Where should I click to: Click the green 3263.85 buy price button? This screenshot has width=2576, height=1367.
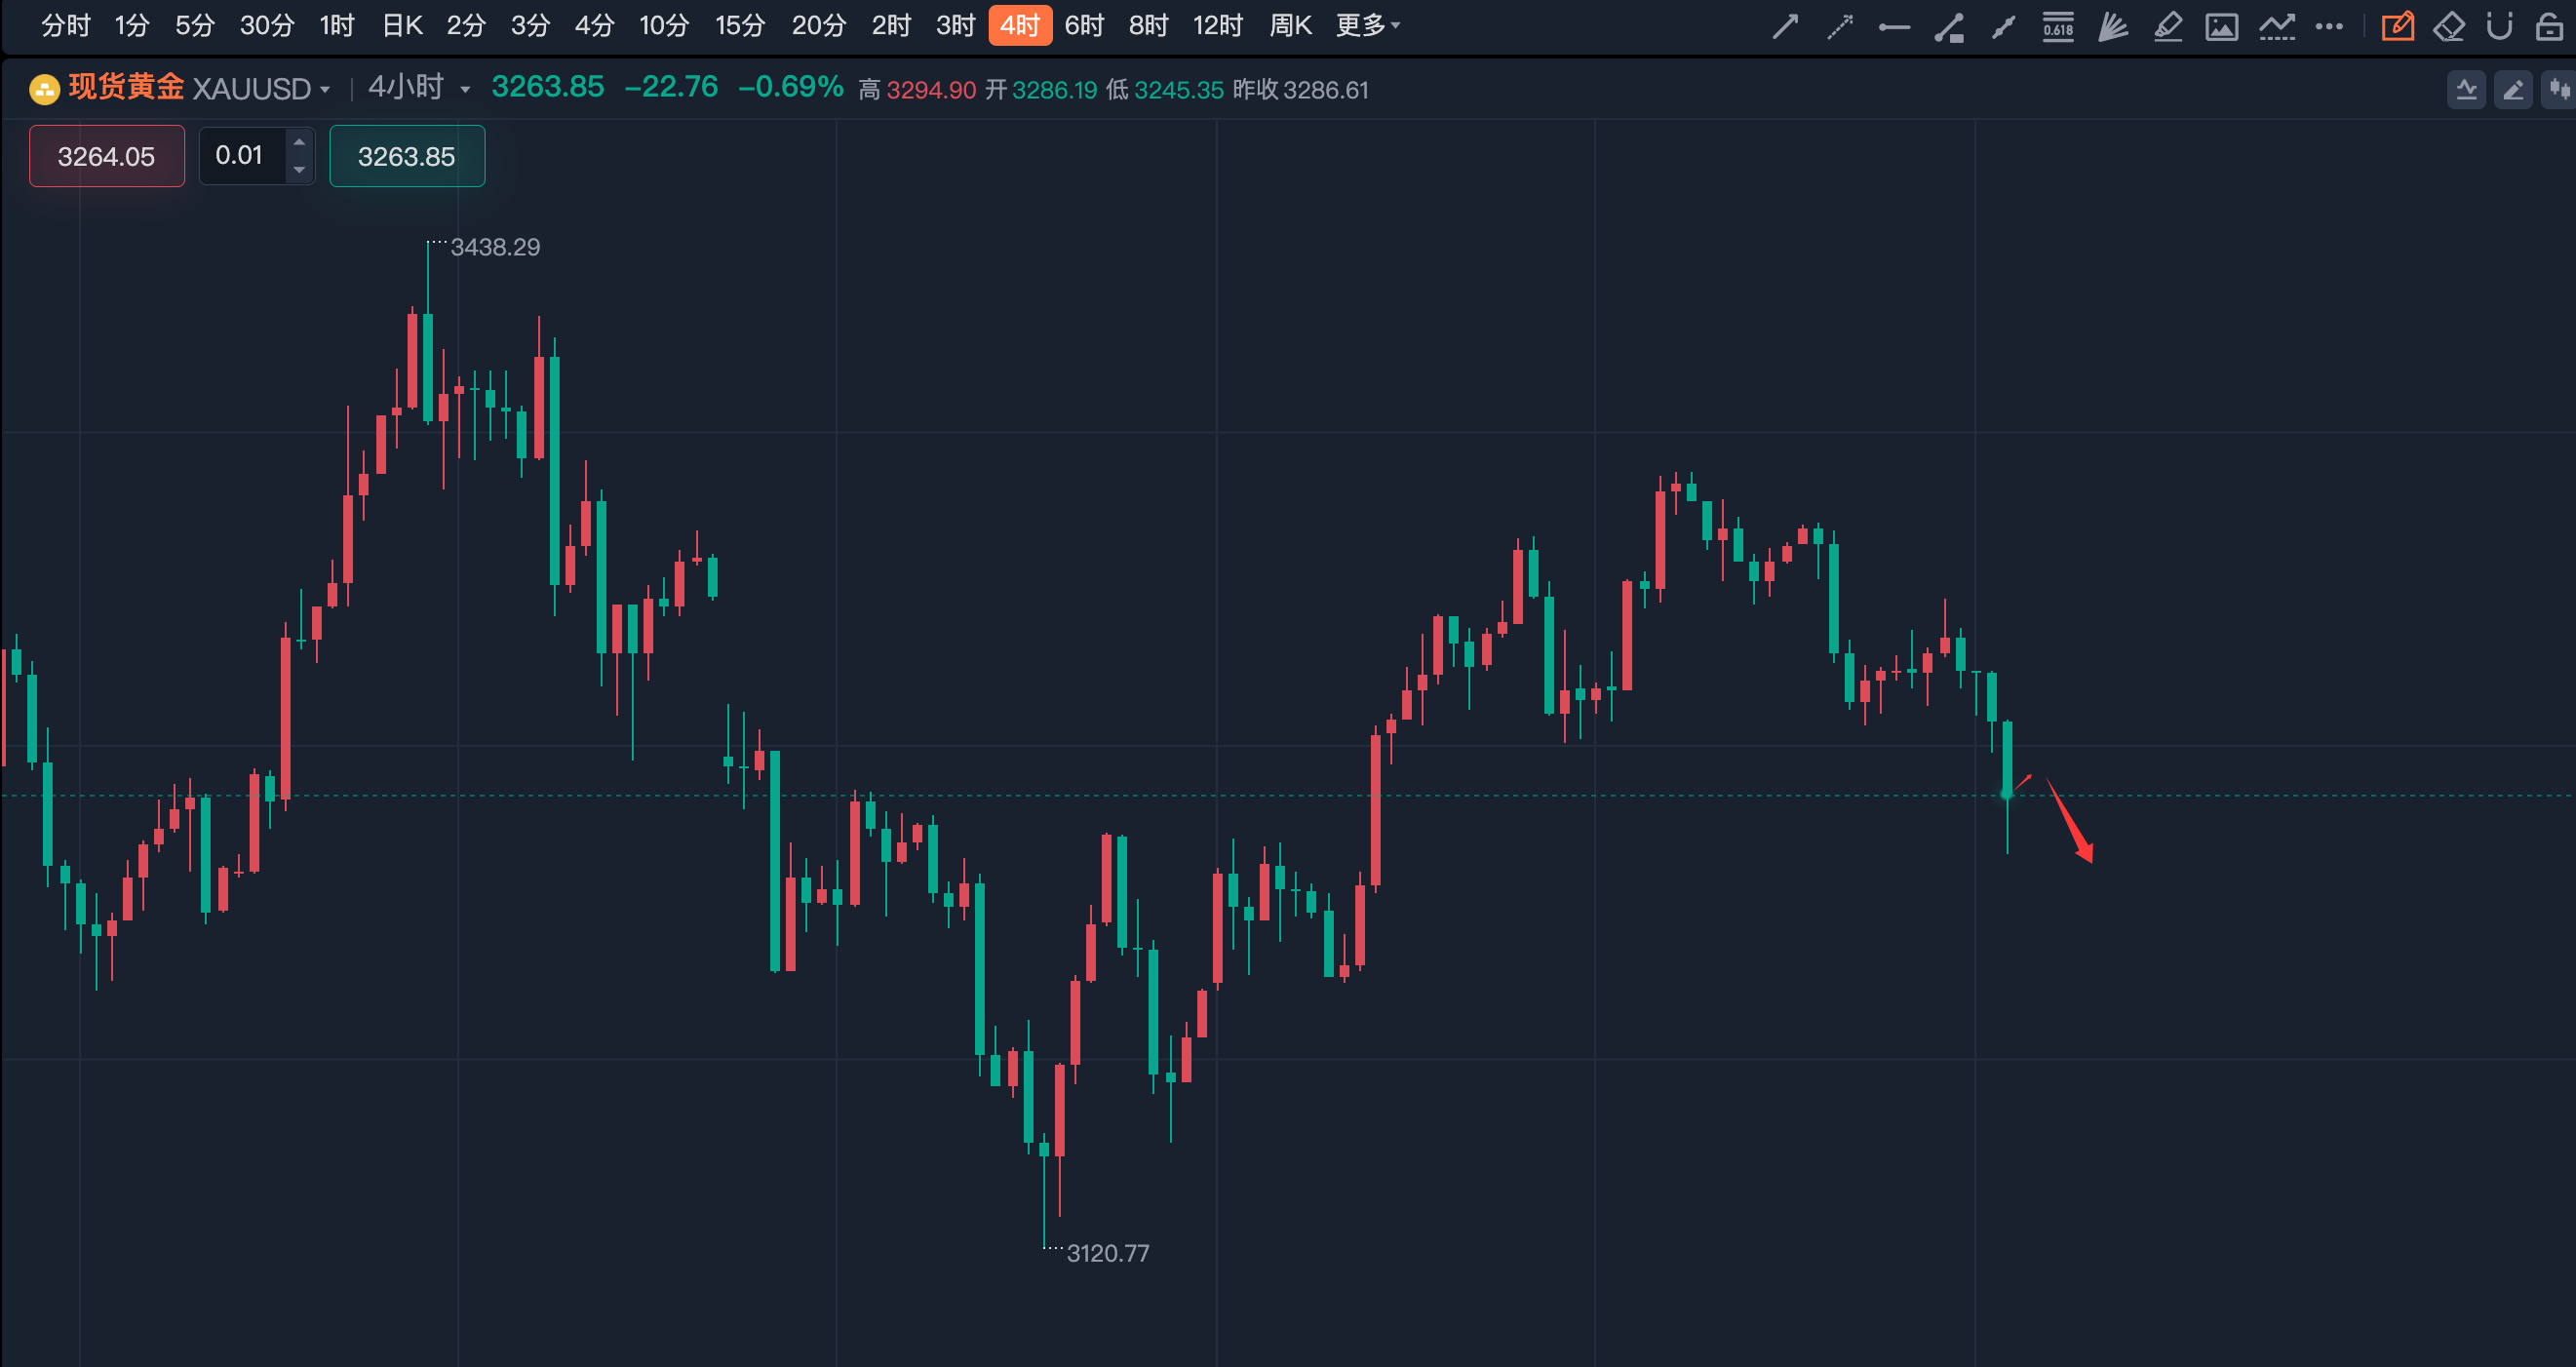coord(407,157)
